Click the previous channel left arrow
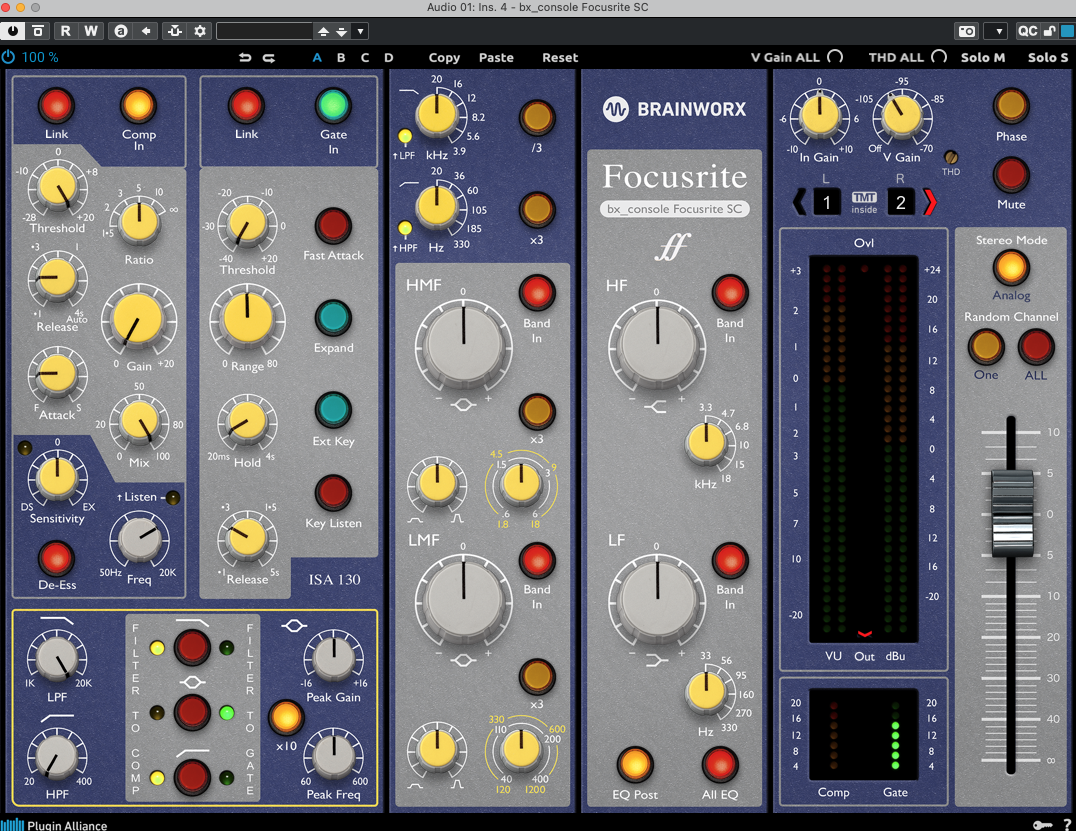The image size is (1076, 831). [x=799, y=202]
